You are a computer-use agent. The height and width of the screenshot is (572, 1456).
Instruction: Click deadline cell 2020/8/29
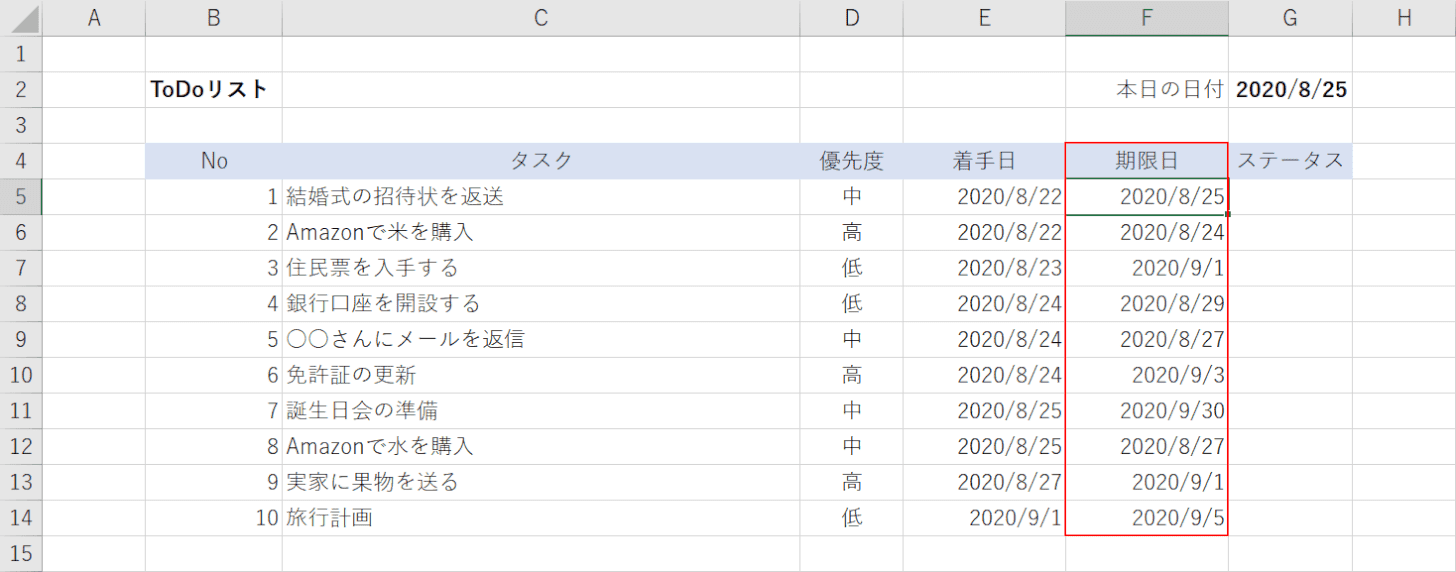coord(1147,304)
